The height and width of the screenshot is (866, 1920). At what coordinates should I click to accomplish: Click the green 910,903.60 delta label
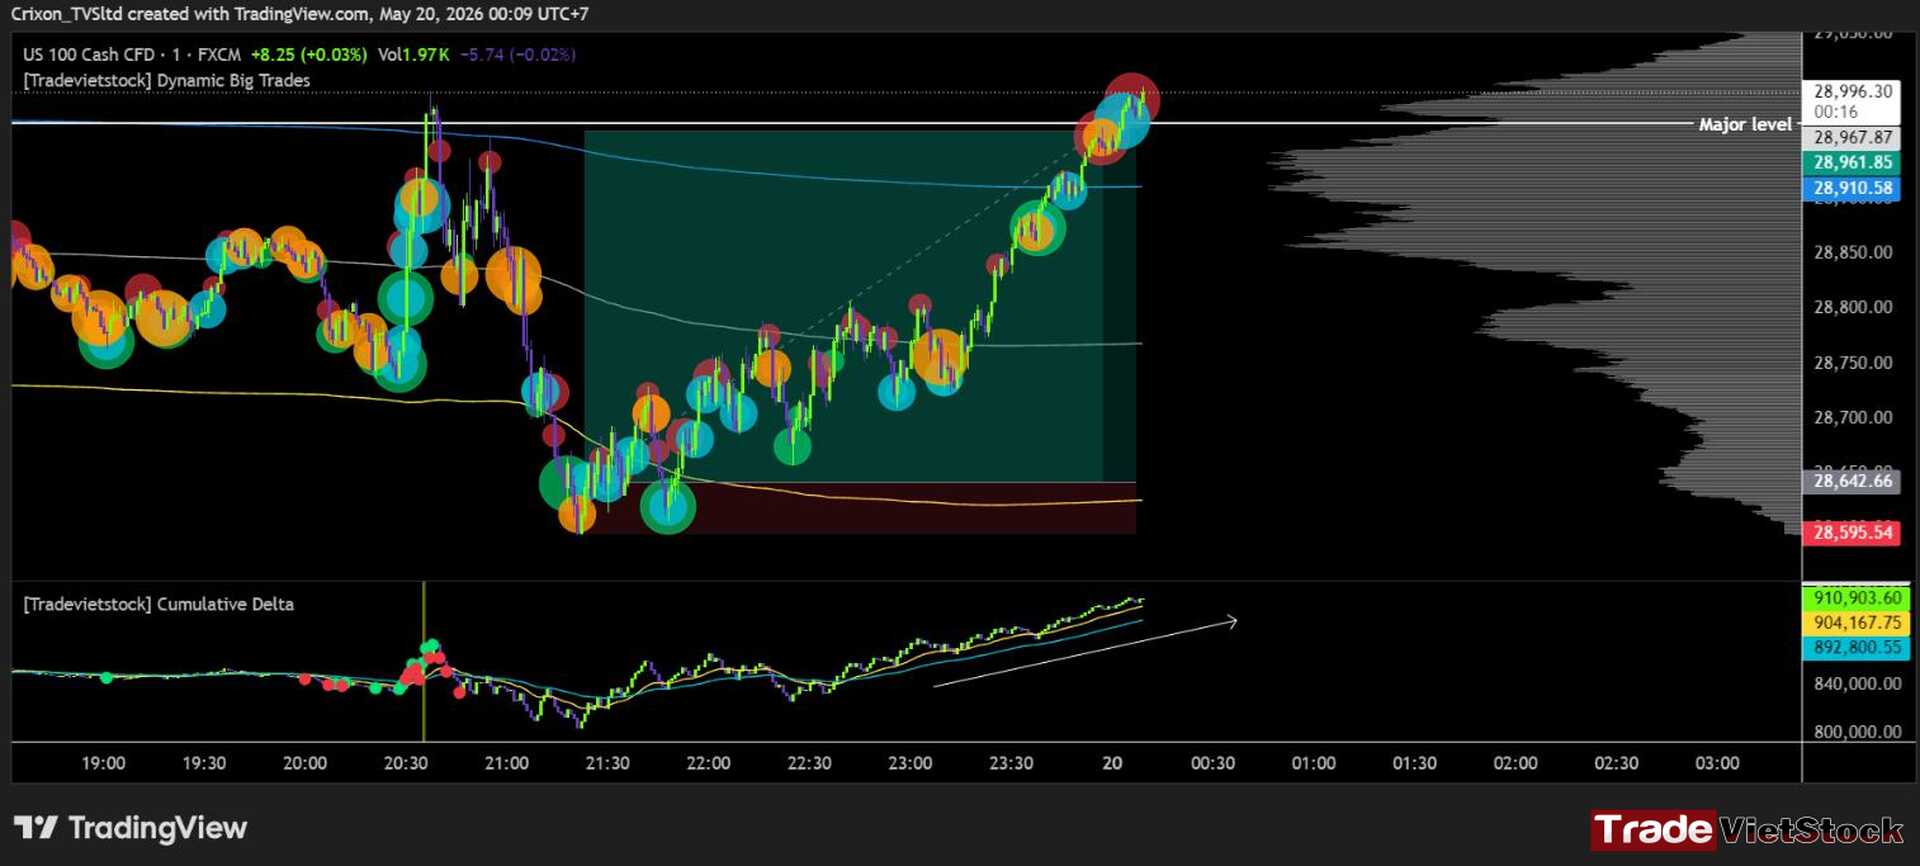1856,598
